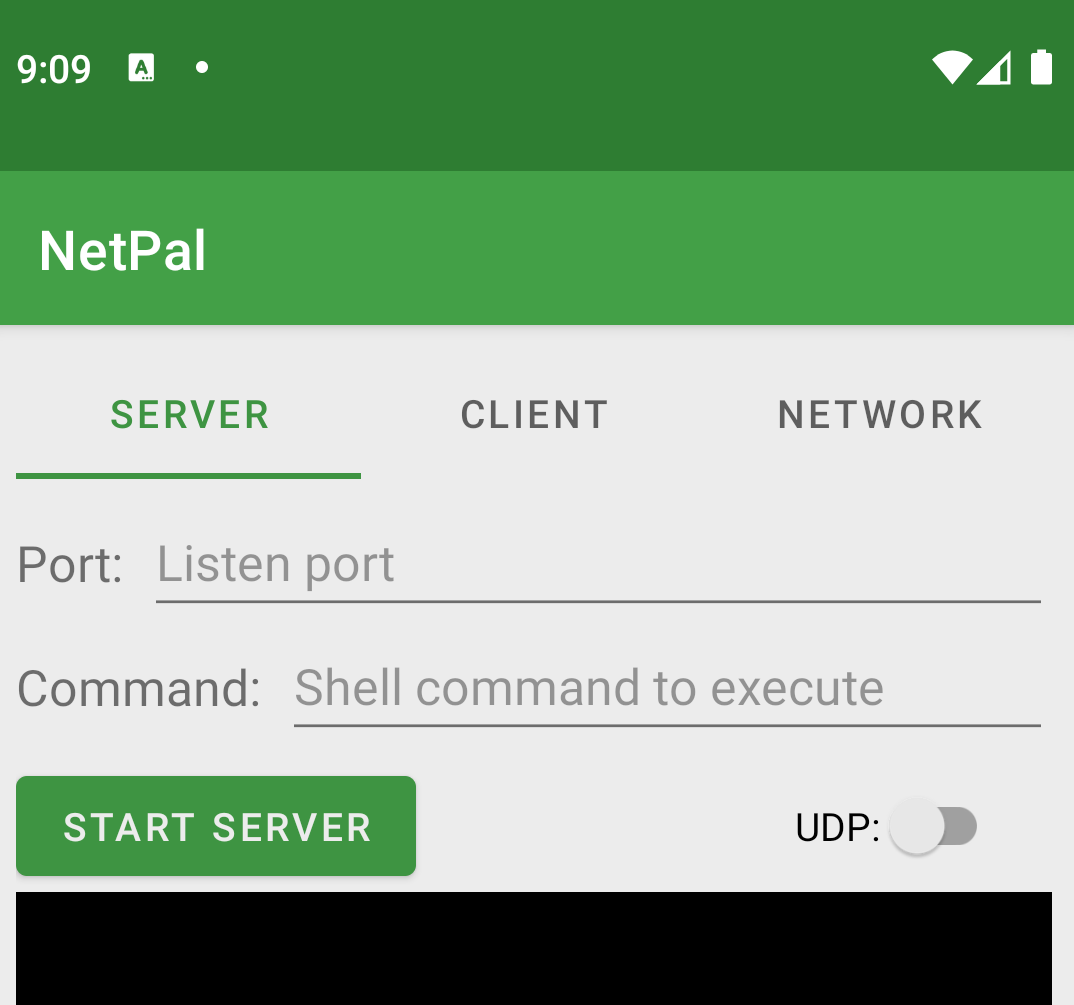Screen dimensions: 1074x1005
Task: Switch to the Server tab
Action: 188,415
